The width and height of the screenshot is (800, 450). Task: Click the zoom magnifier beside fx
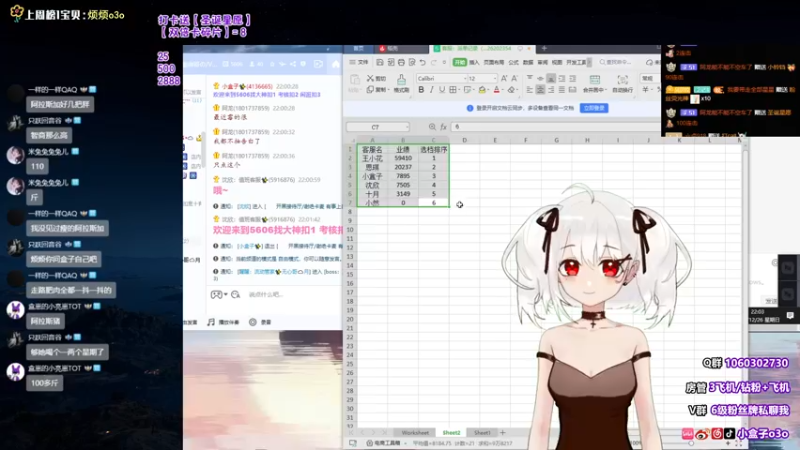[432, 127]
